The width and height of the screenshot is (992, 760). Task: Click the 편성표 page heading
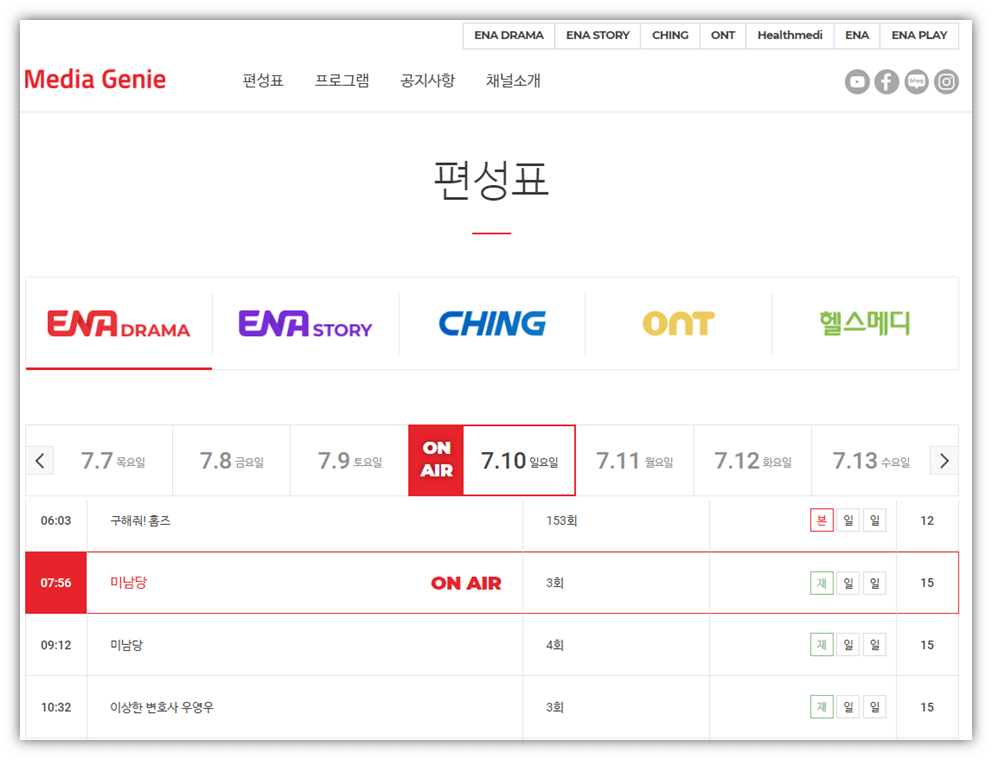click(492, 180)
